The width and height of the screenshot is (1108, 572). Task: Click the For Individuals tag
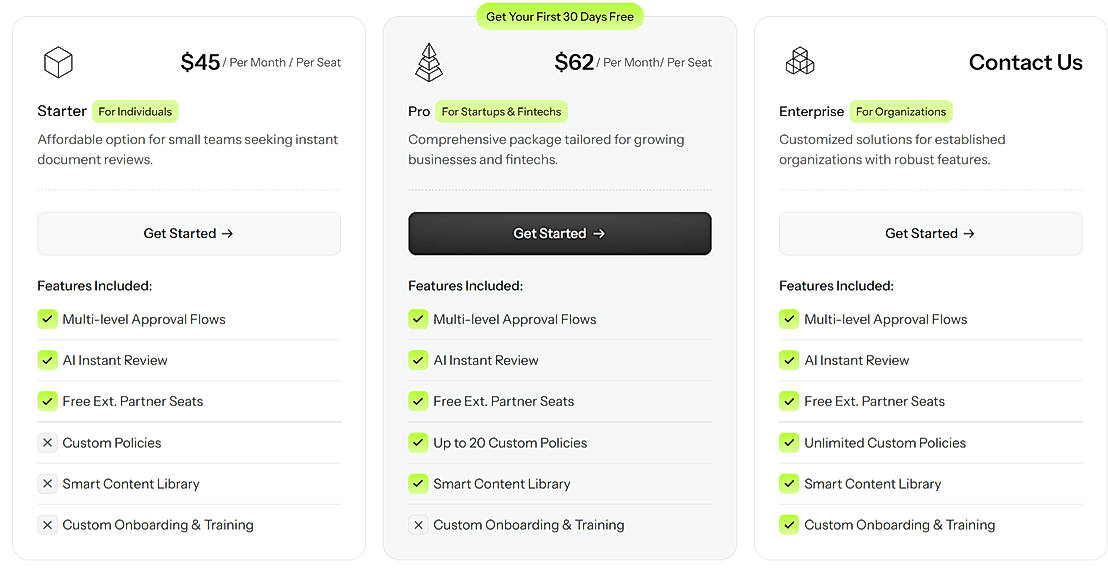(x=135, y=112)
